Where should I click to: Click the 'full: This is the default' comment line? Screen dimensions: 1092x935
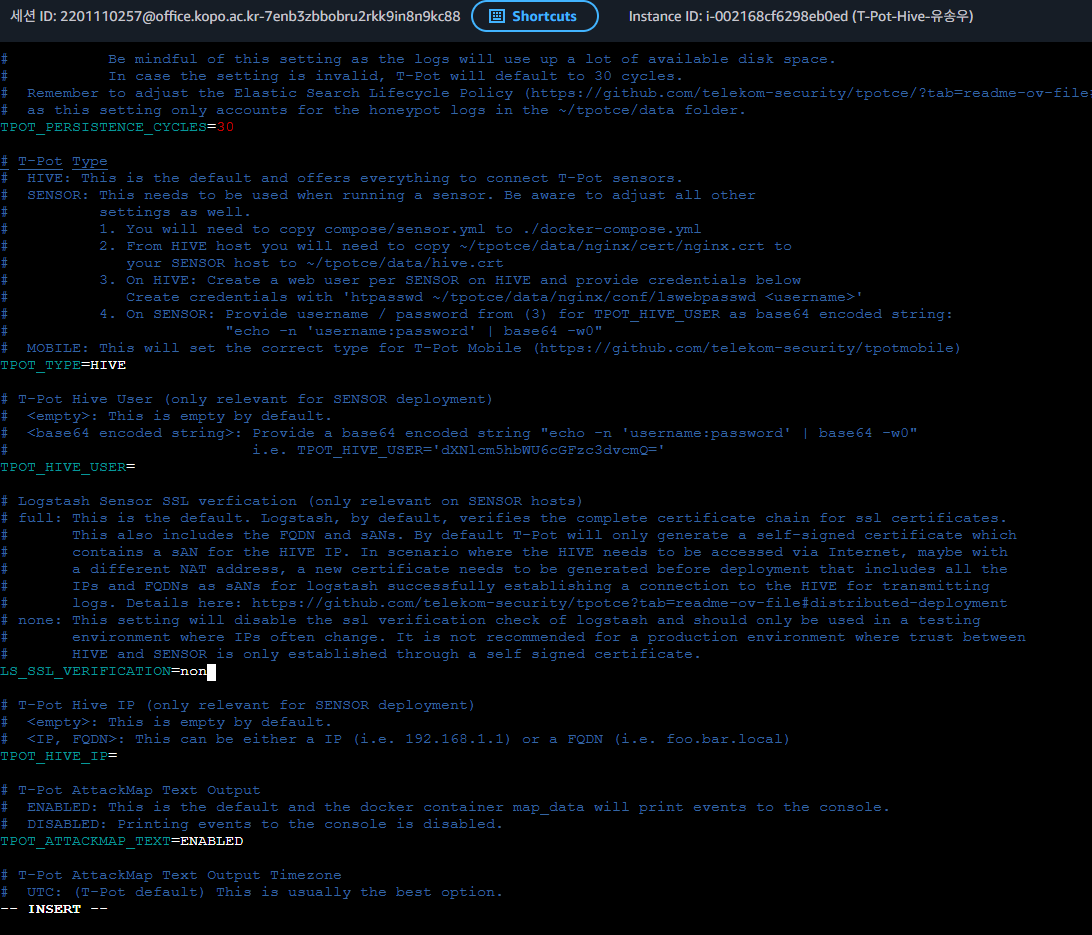point(504,519)
